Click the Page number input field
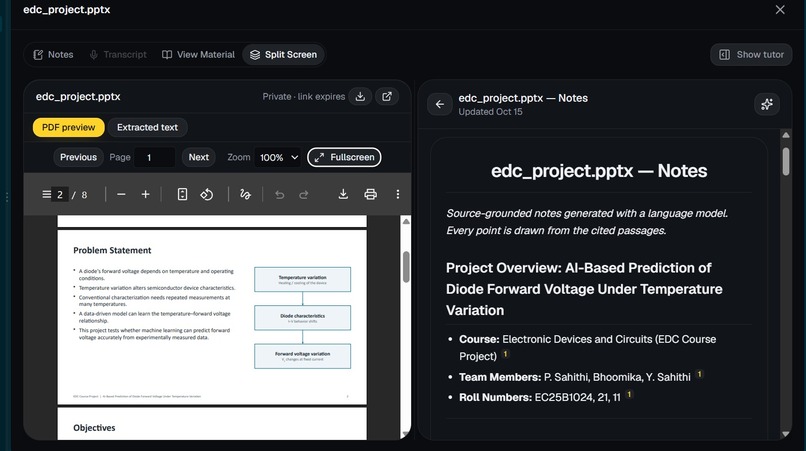The image size is (806, 451). tap(154, 157)
